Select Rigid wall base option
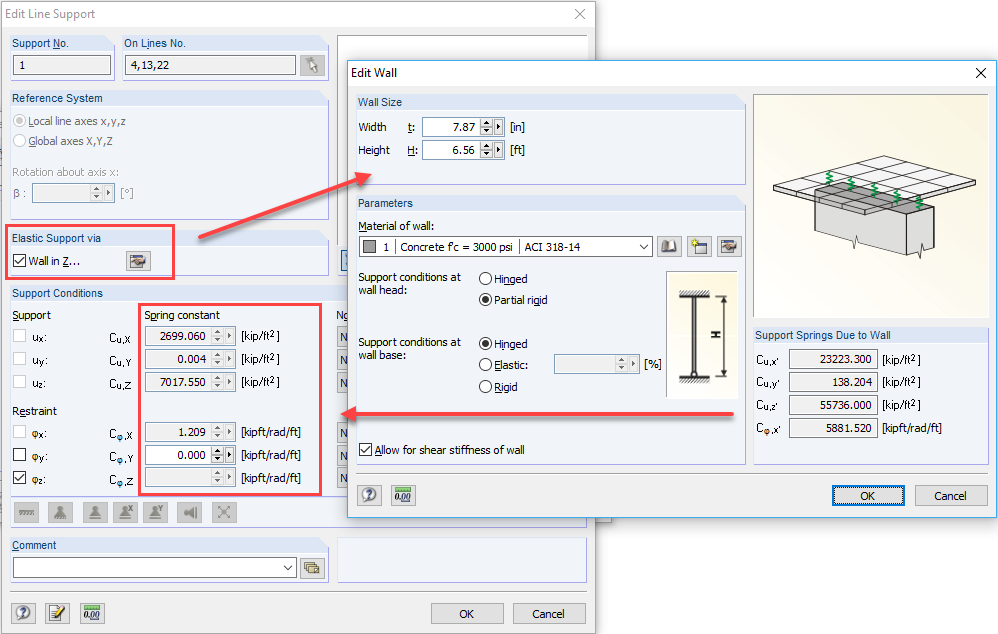998x634 pixels. [486, 387]
